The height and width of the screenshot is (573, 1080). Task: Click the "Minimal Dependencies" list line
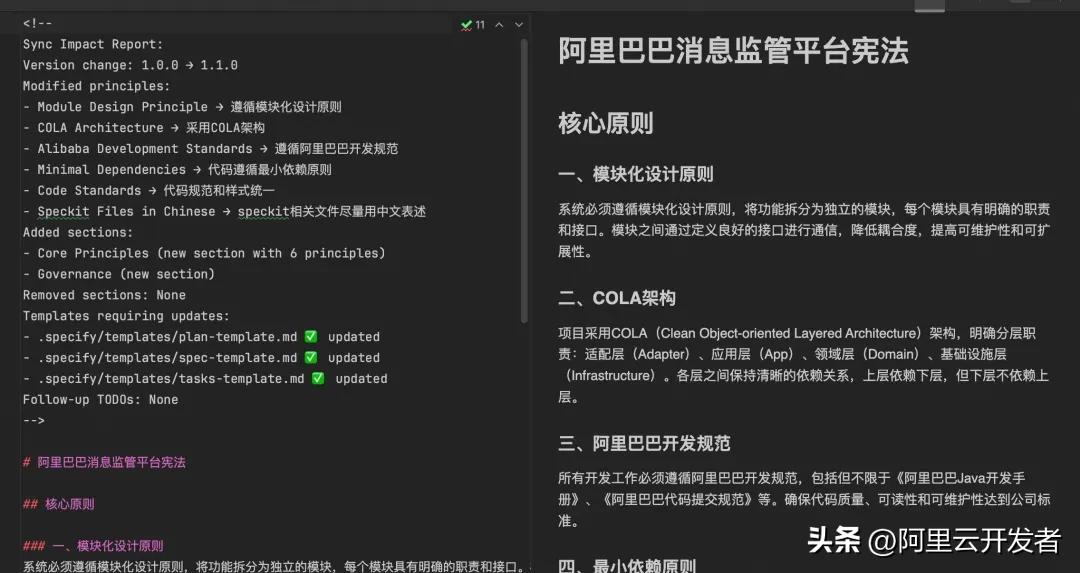pos(177,169)
